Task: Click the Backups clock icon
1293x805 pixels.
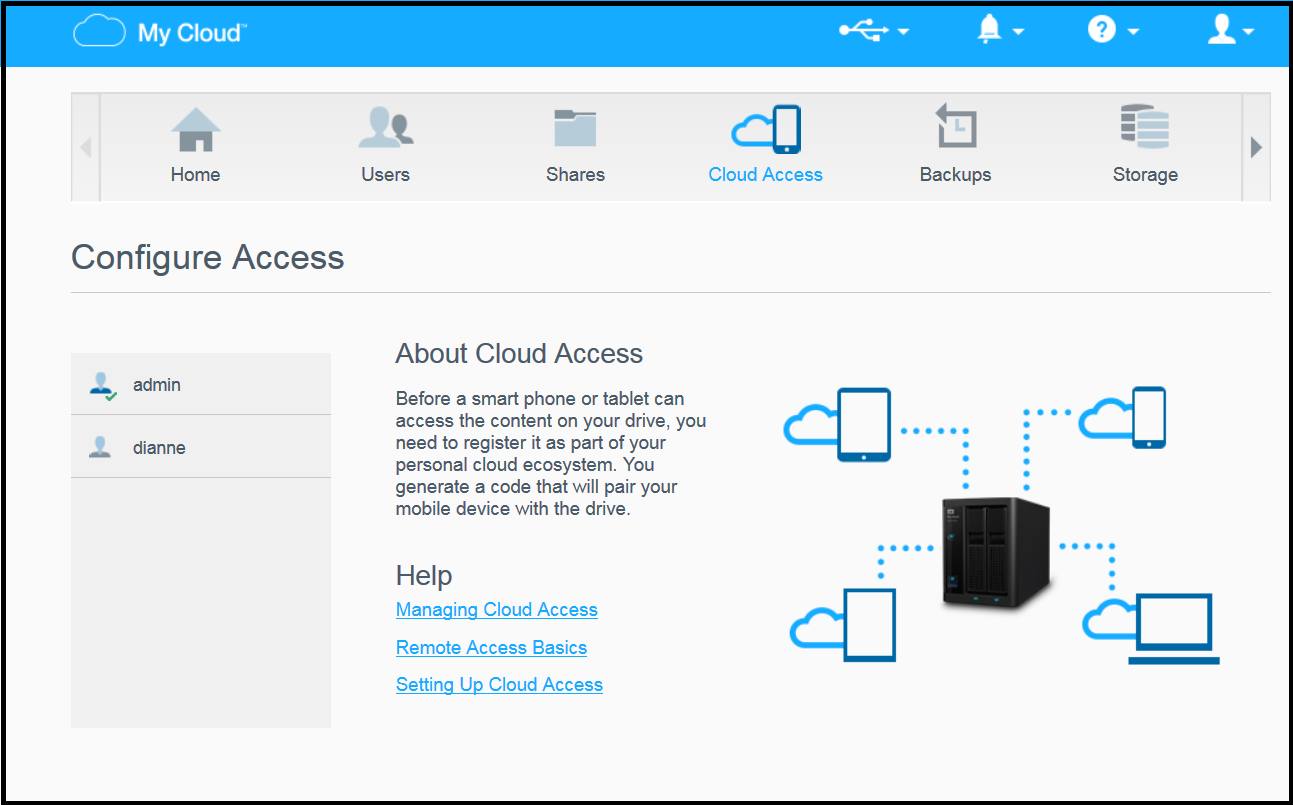Action: coord(956,126)
